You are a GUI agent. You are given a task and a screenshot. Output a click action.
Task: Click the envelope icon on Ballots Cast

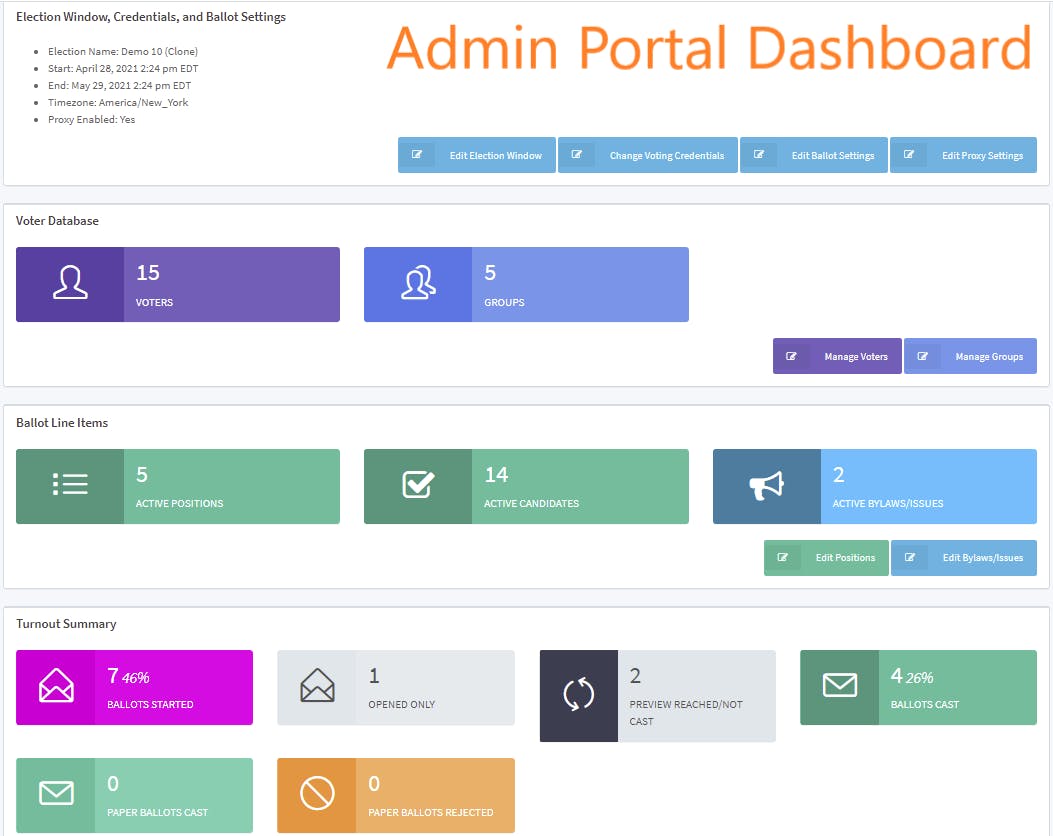tap(839, 685)
